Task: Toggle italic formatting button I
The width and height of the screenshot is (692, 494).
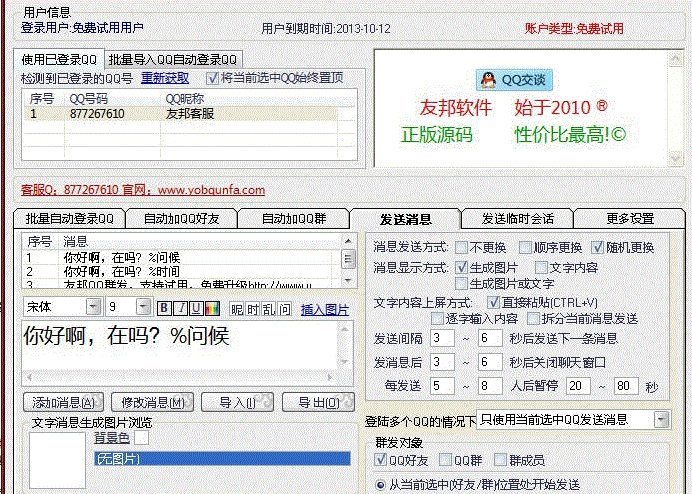Action: point(180,308)
